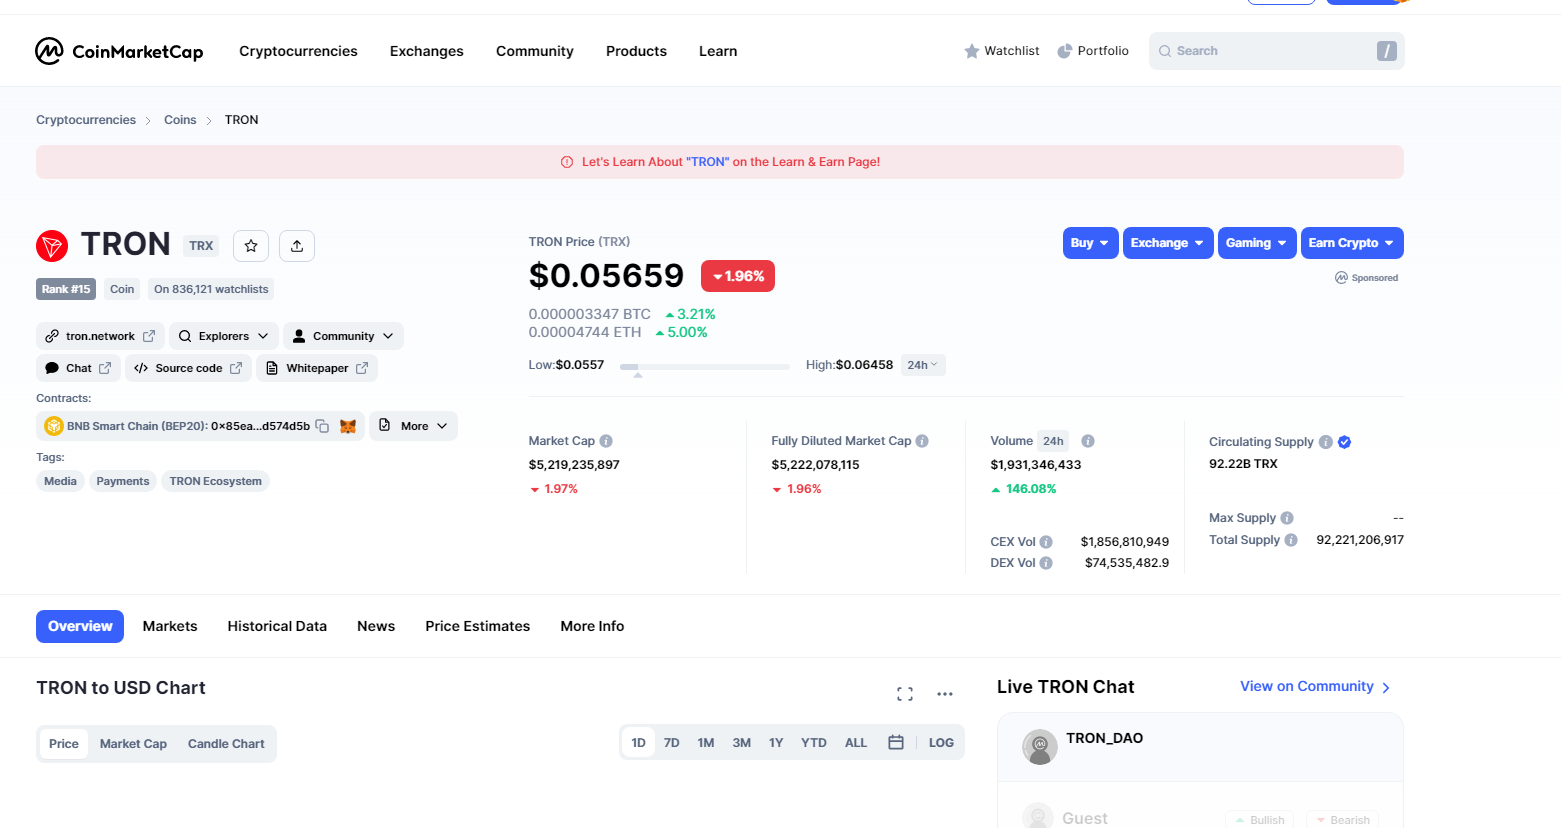Viewport: 1561px width, 828px height.
Task: Click the MetaMask fox icon
Action: point(348,426)
